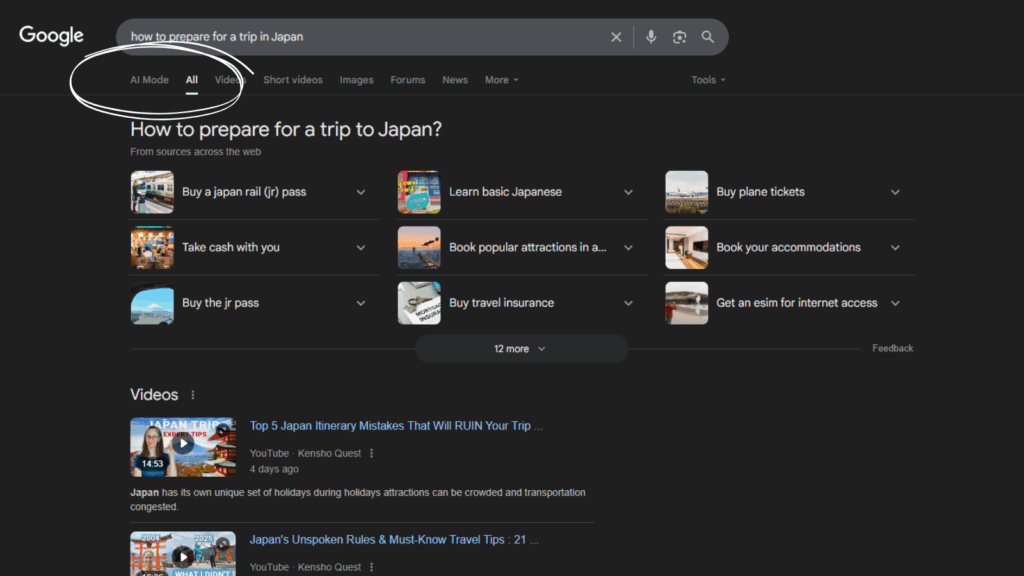1024x576 pixels.
Task: Show 12 more suggestions
Action: tap(520, 349)
